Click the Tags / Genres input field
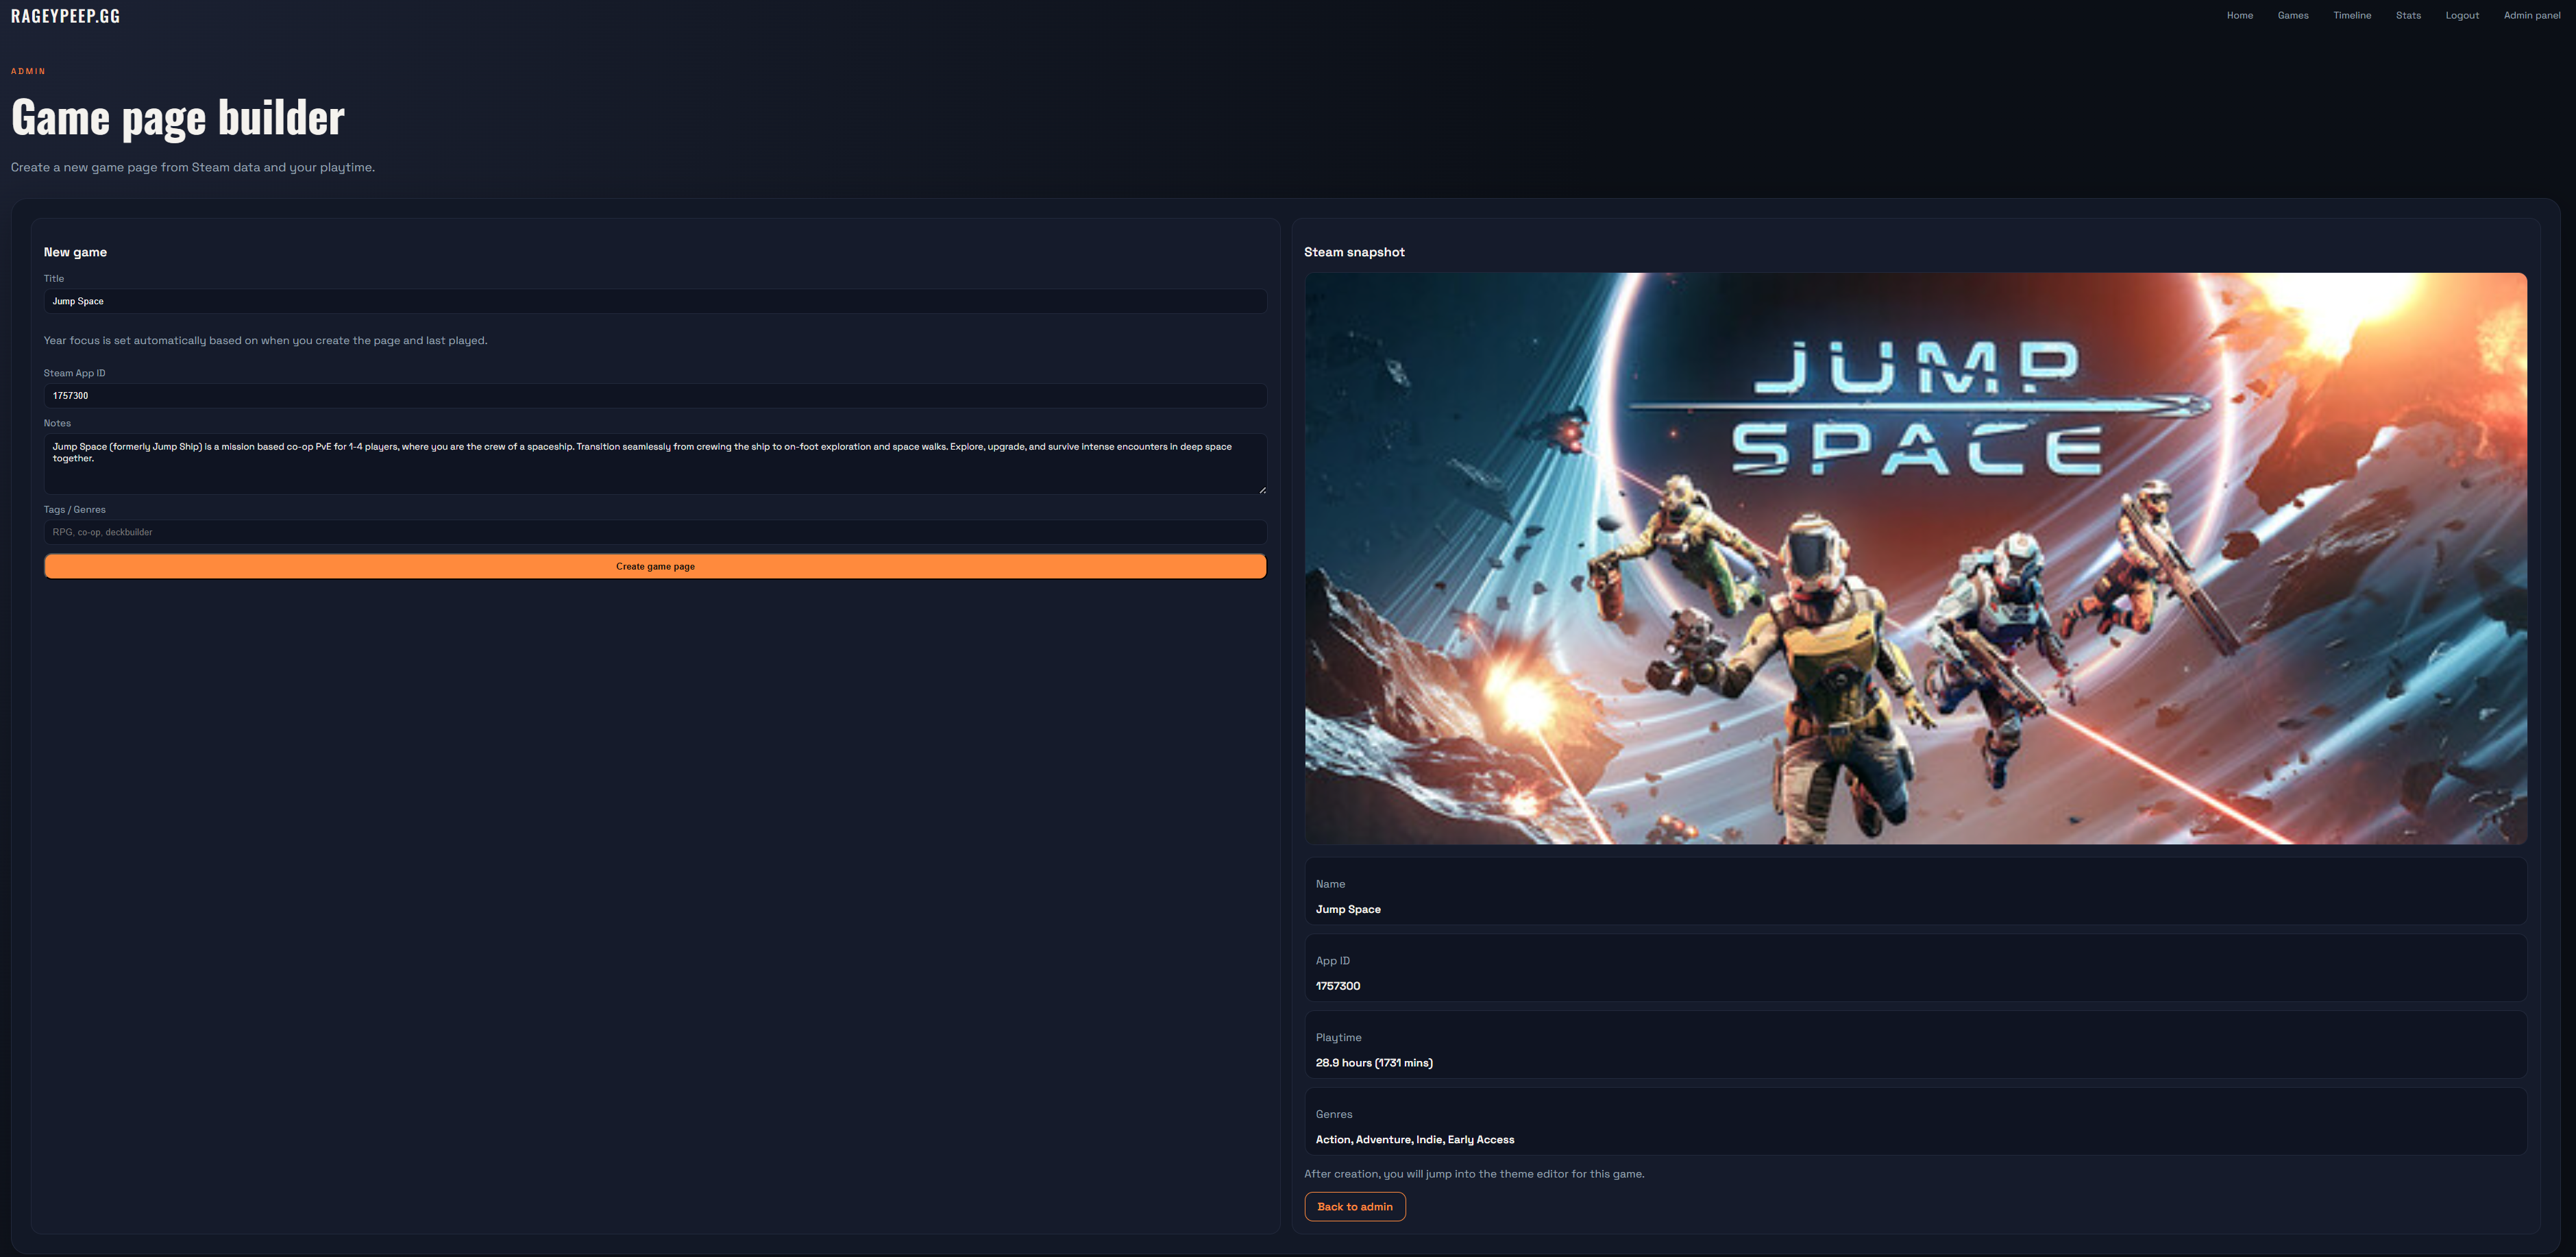 (655, 532)
